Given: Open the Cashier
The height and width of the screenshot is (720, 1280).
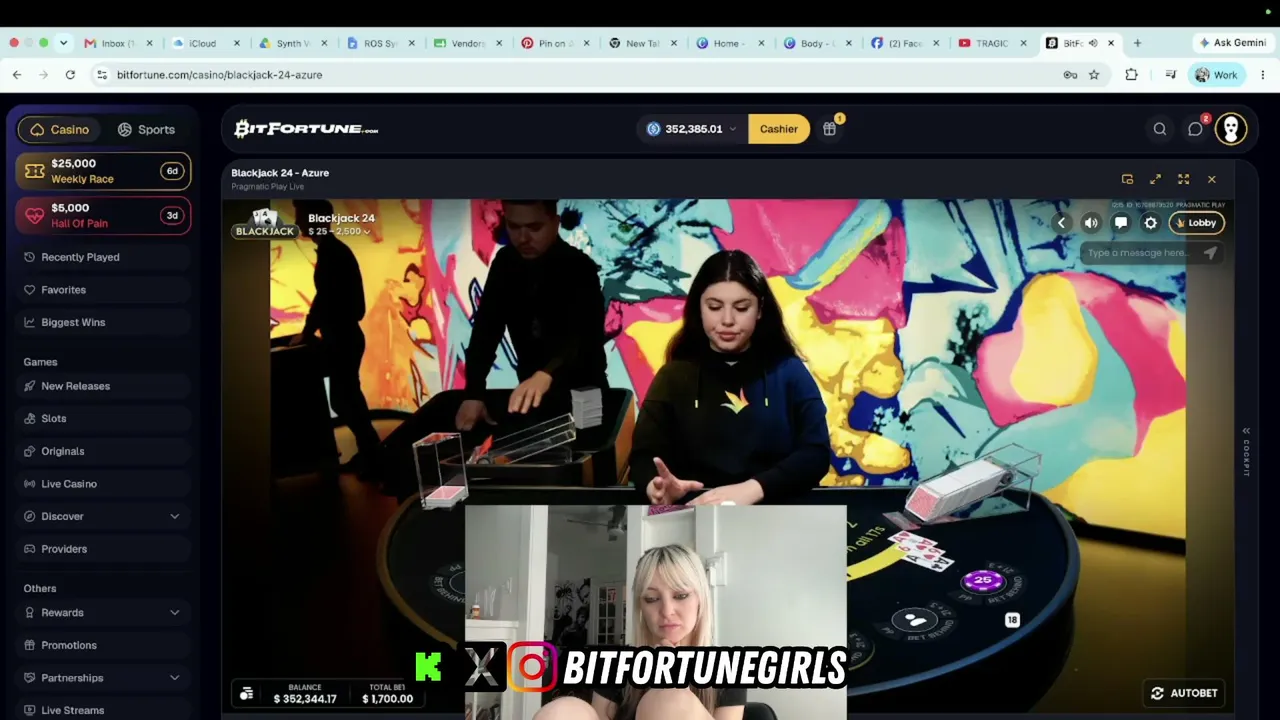Looking at the screenshot, I should point(779,129).
